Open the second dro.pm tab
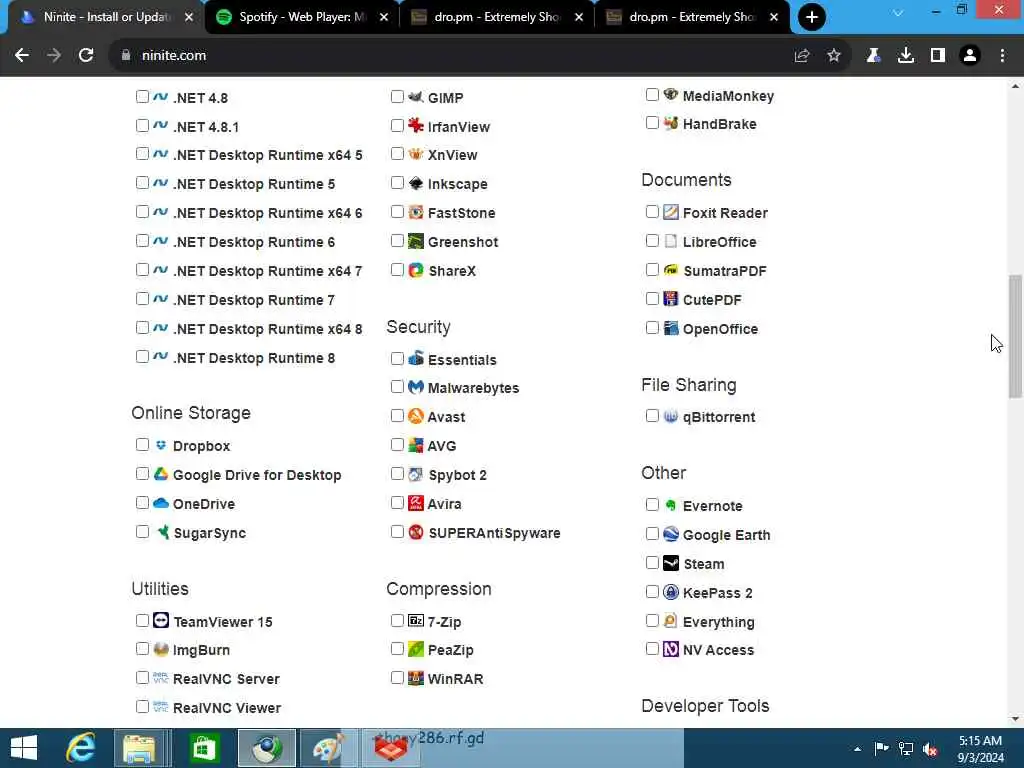Viewport: 1024px width, 768px height. 692,17
